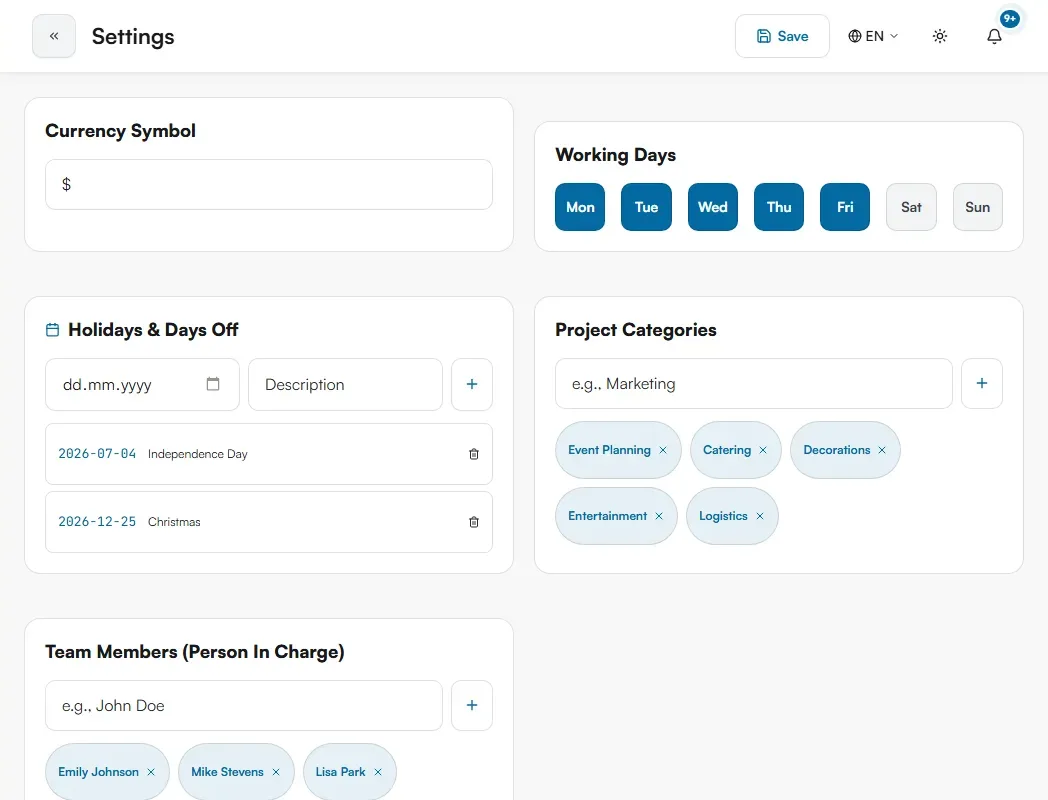Select the 2026-07-04 date text

[x=97, y=454]
